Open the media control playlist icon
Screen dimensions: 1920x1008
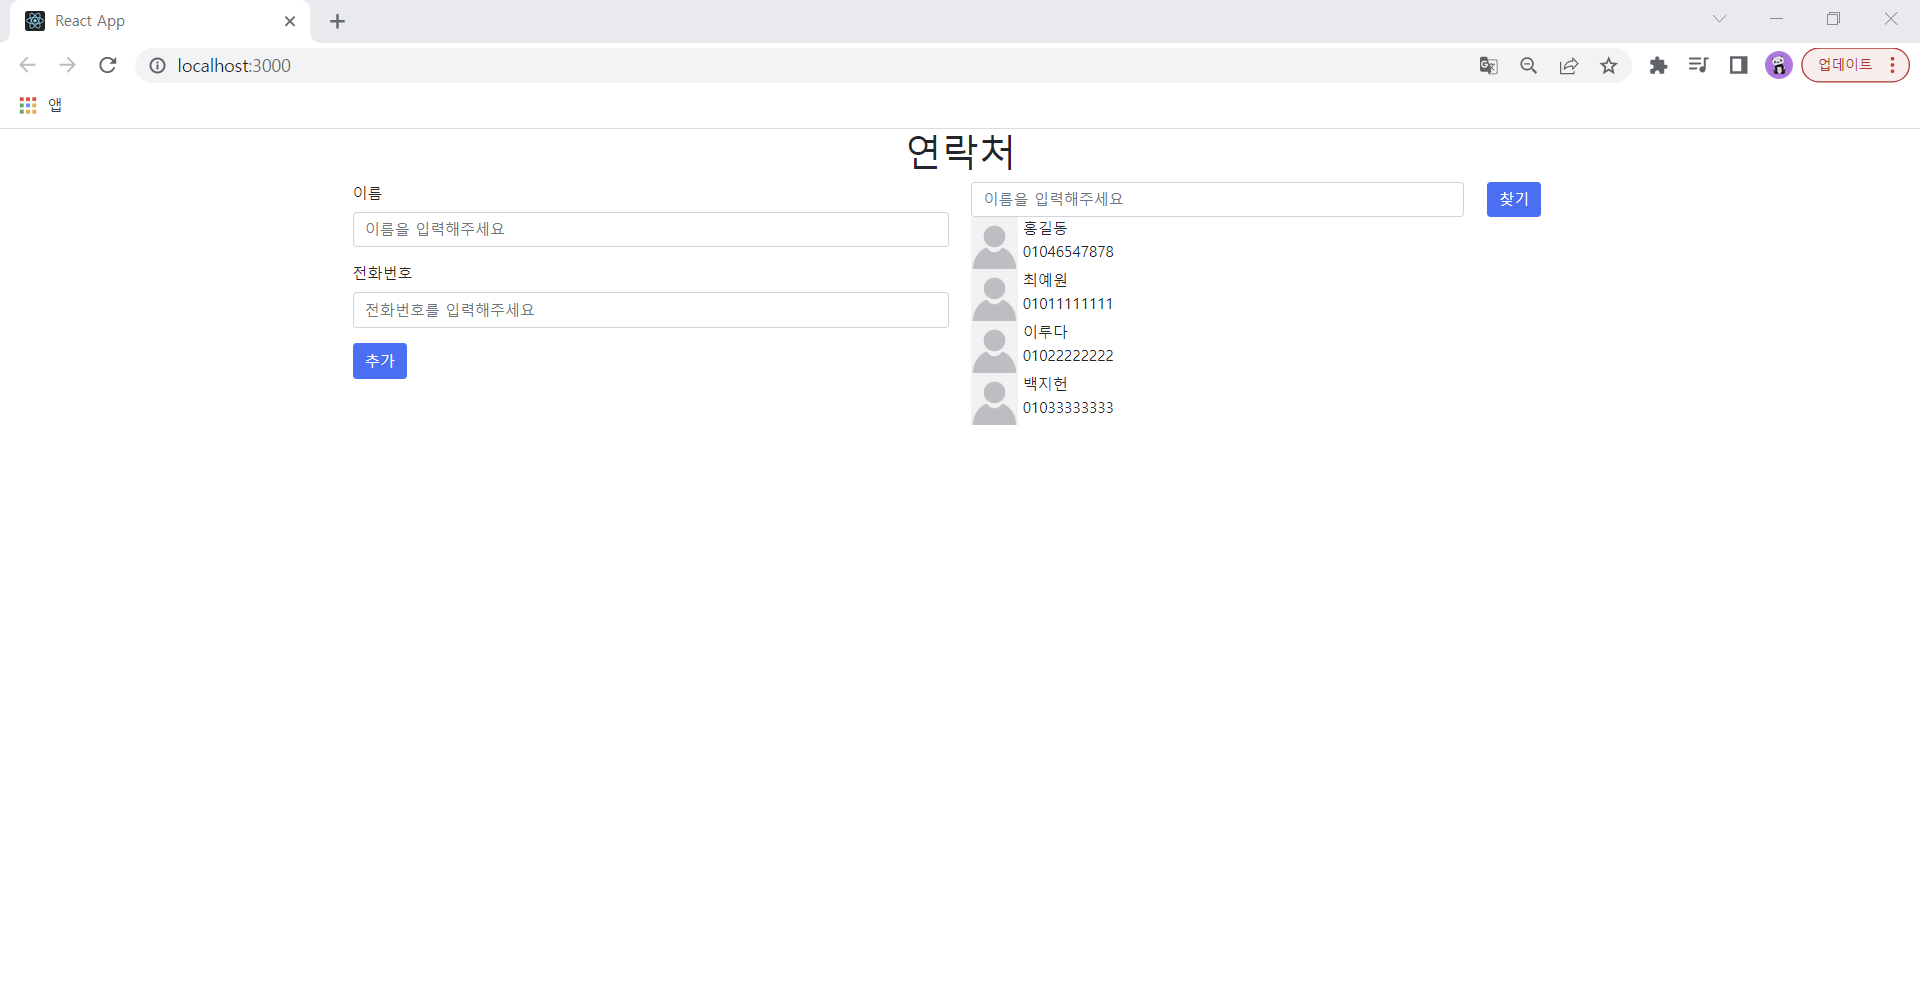tap(1698, 65)
